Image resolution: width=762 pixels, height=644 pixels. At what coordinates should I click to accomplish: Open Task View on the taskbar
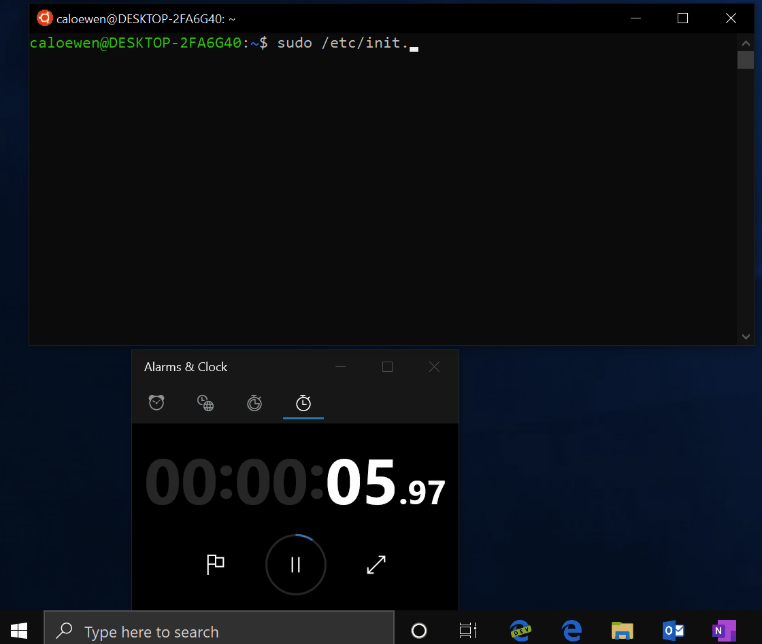click(468, 631)
